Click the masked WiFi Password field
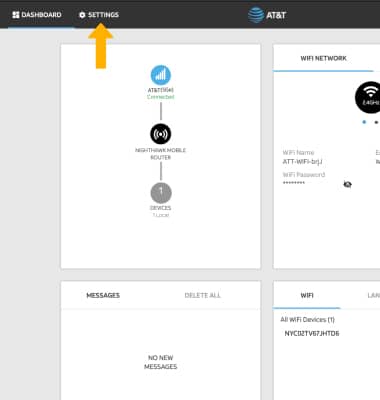This screenshot has height=400, width=380. [x=294, y=183]
